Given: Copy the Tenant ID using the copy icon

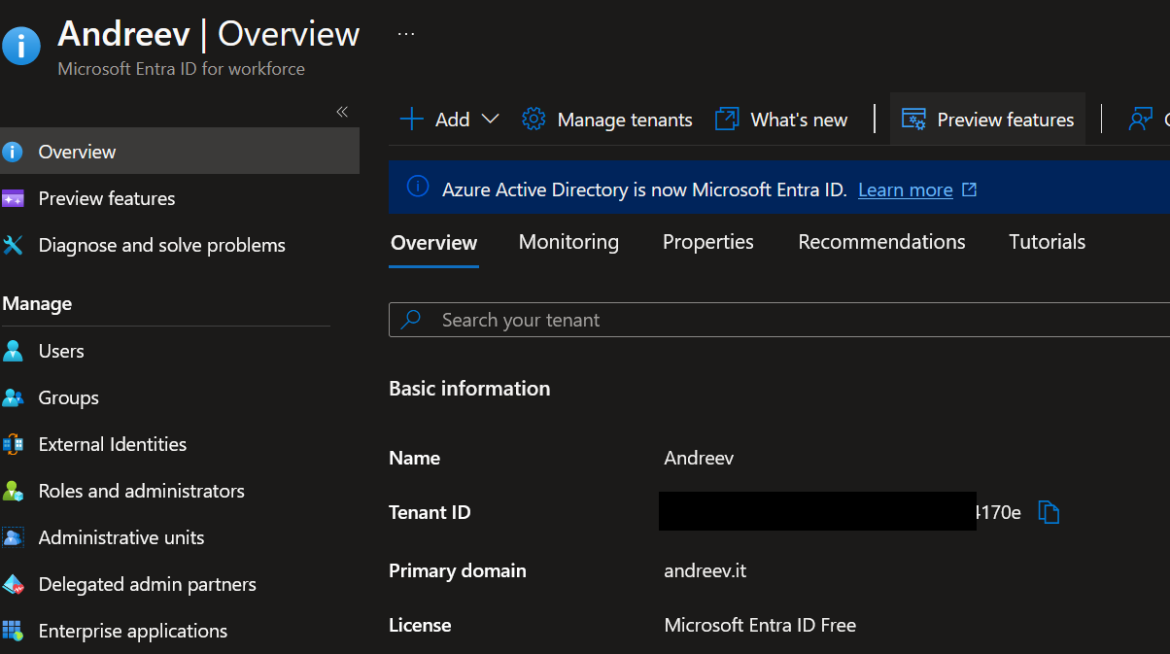Looking at the screenshot, I should click(1048, 511).
